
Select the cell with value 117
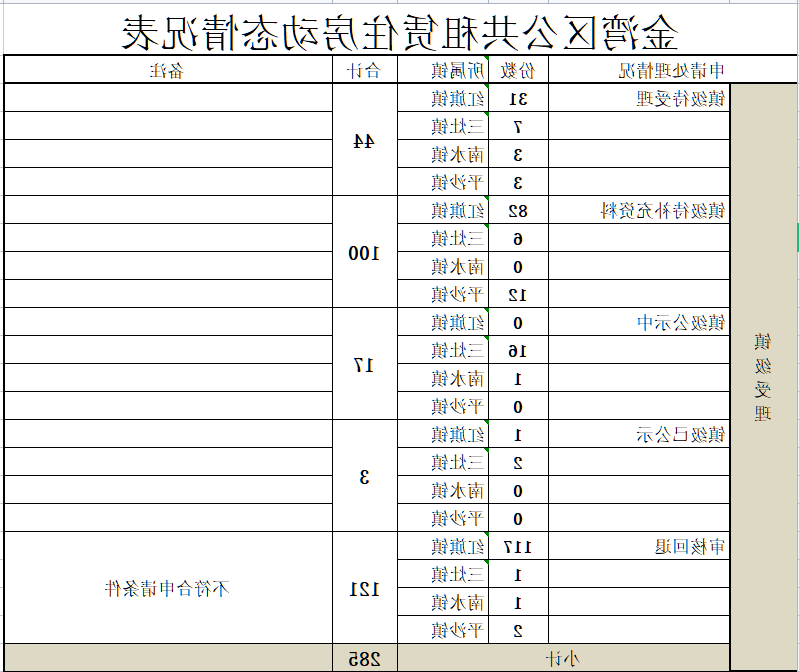[518, 546]
